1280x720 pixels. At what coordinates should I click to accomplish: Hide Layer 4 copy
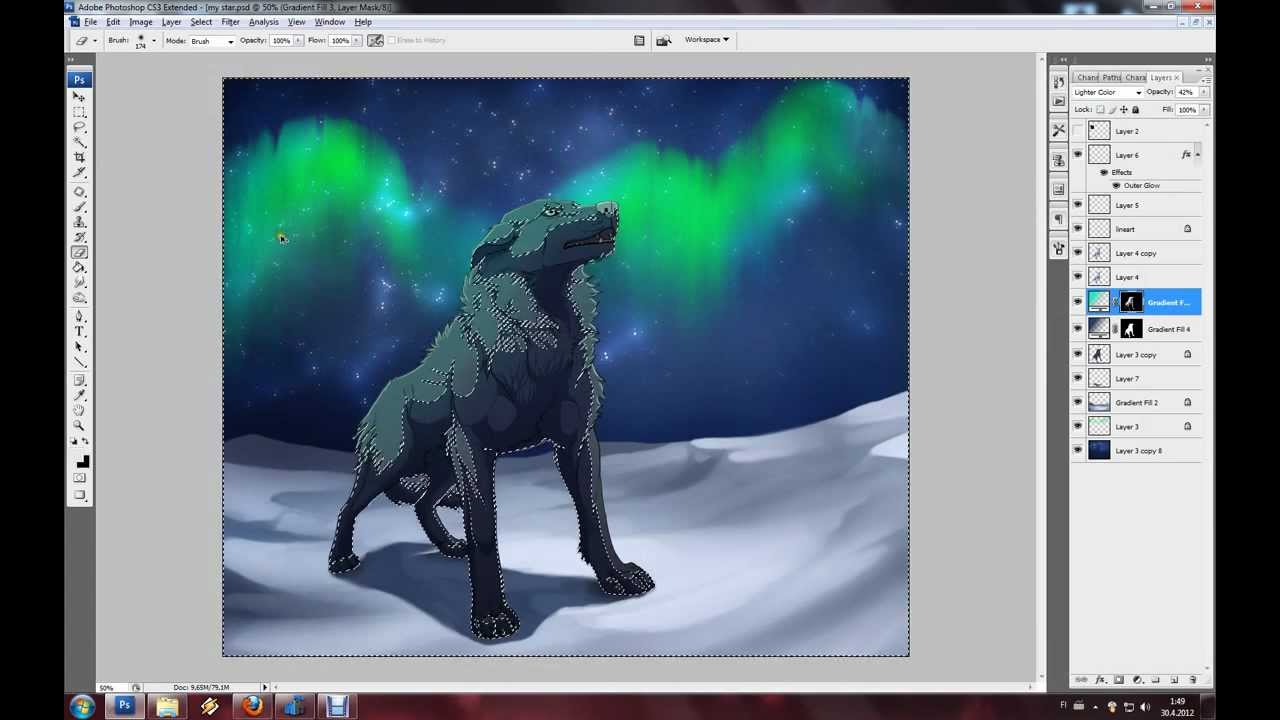click(x=1078, y=253)
